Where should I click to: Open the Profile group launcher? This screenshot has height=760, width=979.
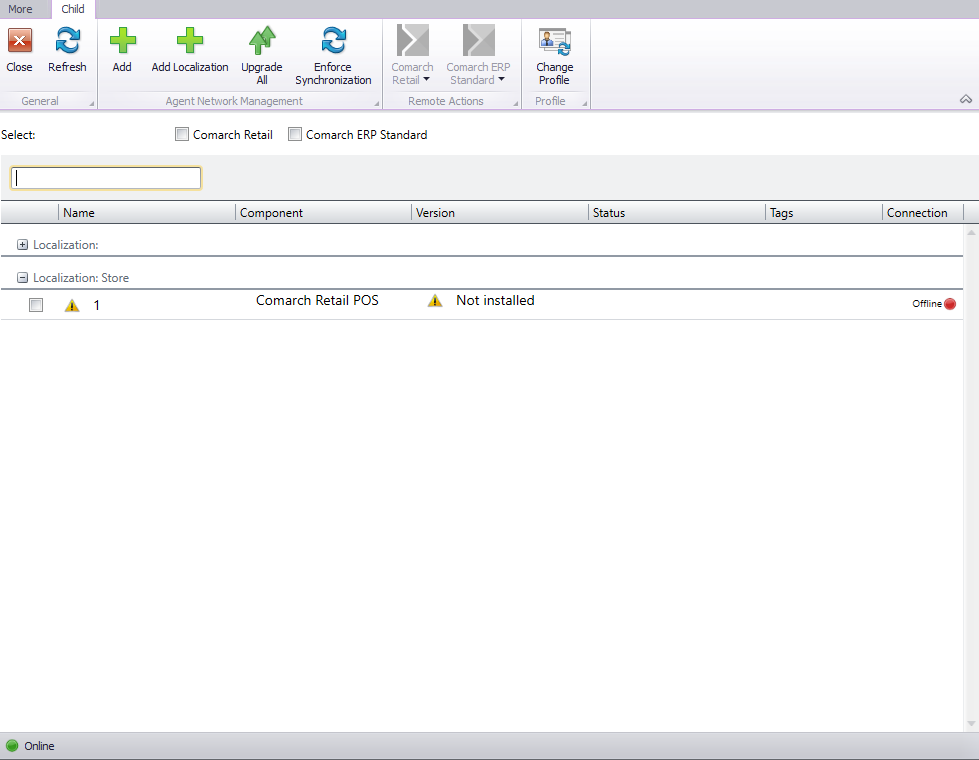[x=585, y=104]
